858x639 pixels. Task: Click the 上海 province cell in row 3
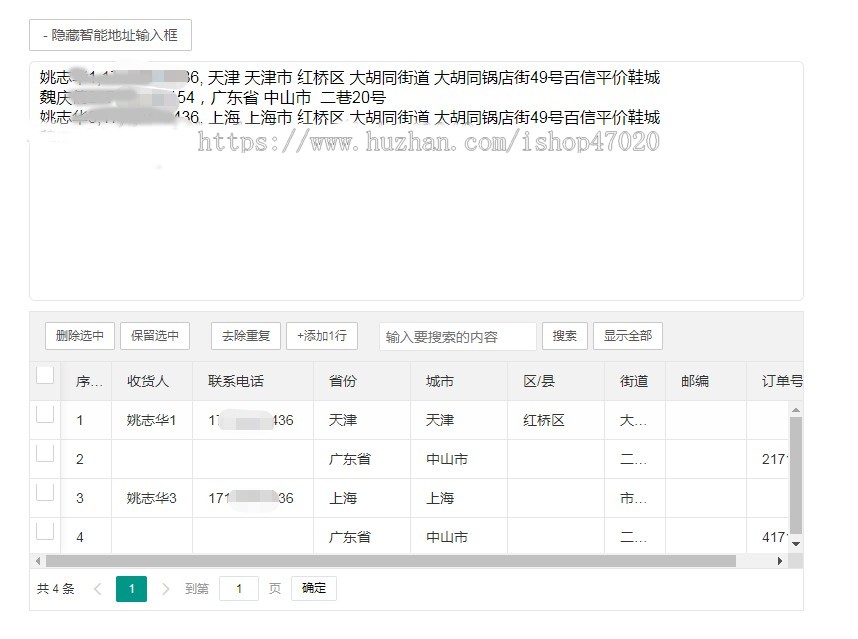pos(362,498)
